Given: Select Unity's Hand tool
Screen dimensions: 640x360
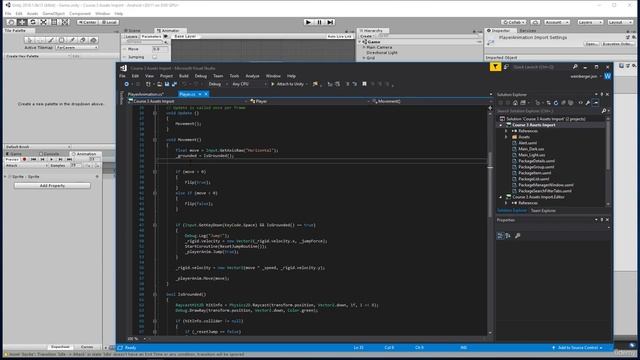Looking at the screenshot, I should pos(11,22).
